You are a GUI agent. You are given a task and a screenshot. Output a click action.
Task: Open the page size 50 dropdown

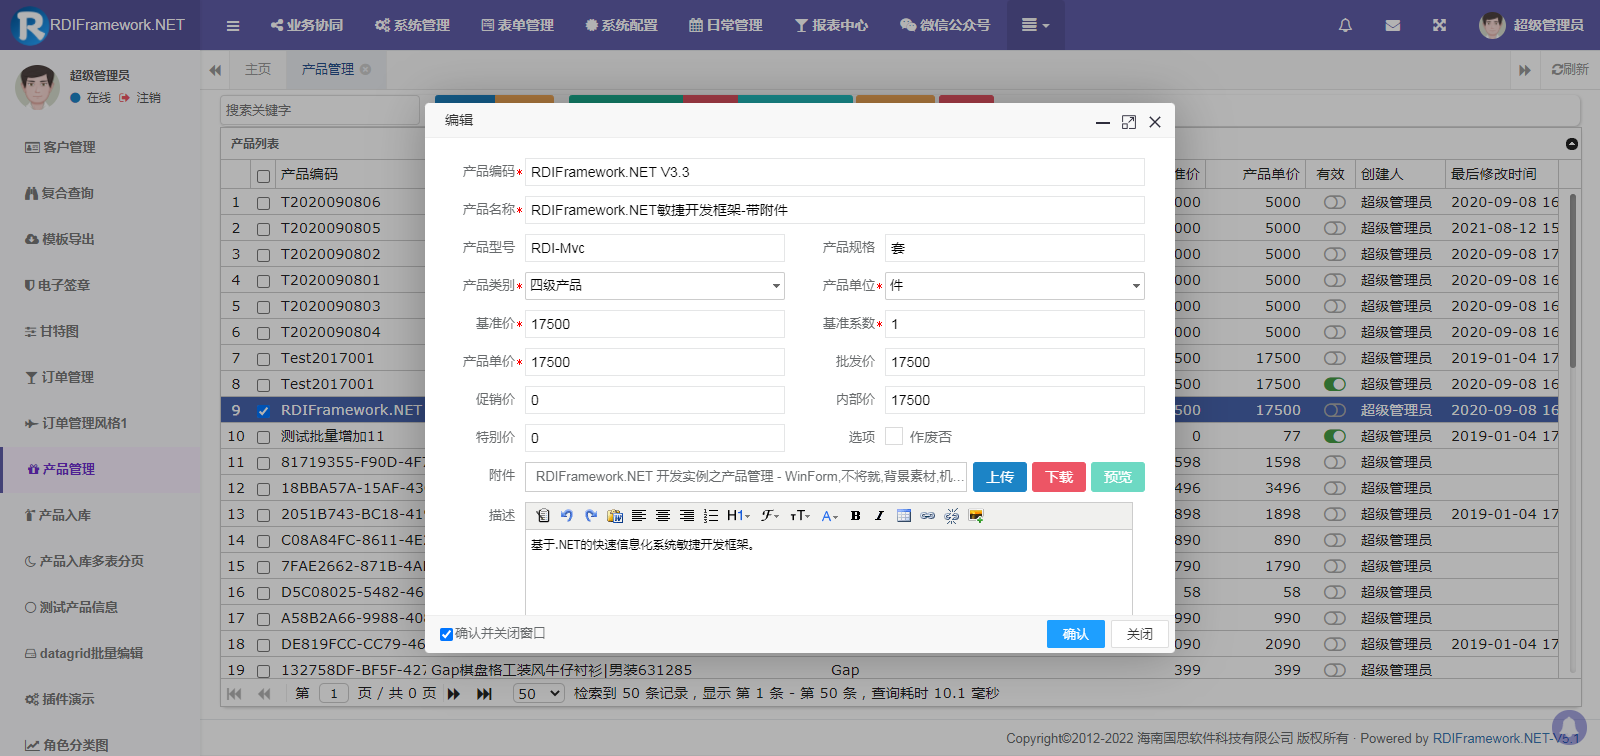tap(539, 694)
